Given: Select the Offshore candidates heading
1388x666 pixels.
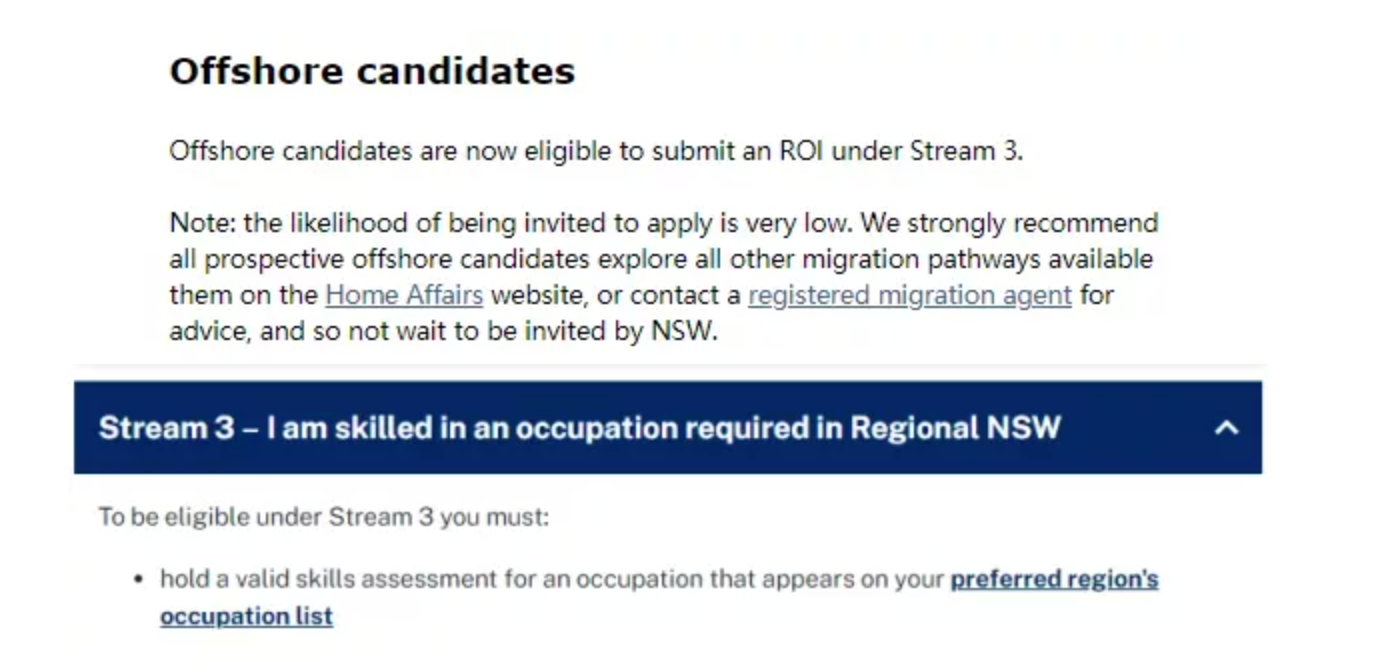Looking at the screenshot, I should point(372,71).
